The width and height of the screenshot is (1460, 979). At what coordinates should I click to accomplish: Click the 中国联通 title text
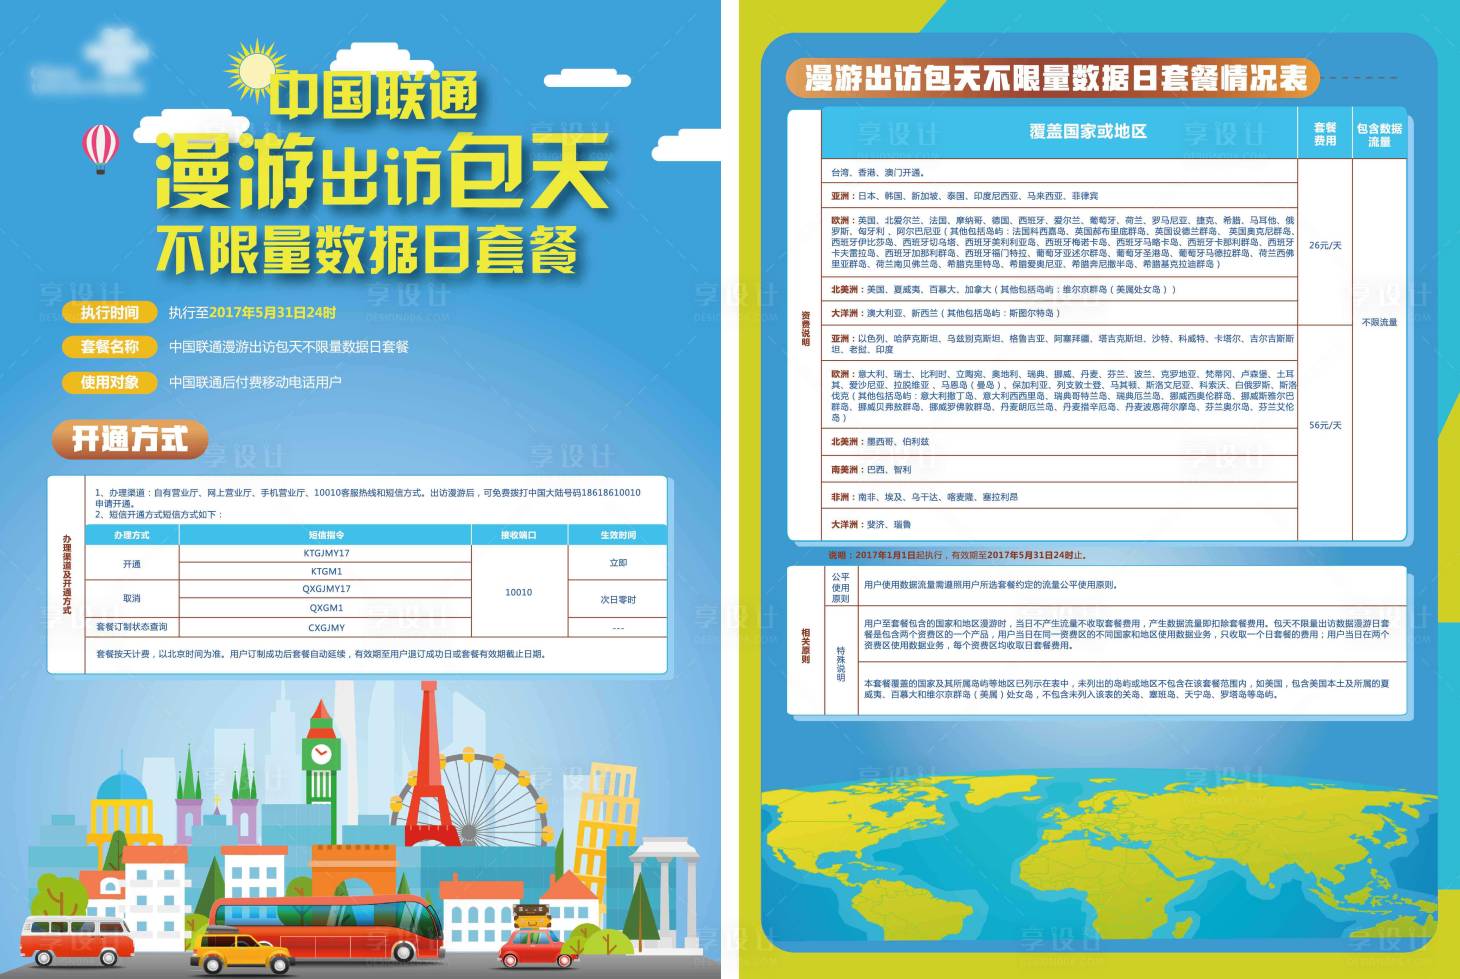pyautogui.click(x=373, y=95)
